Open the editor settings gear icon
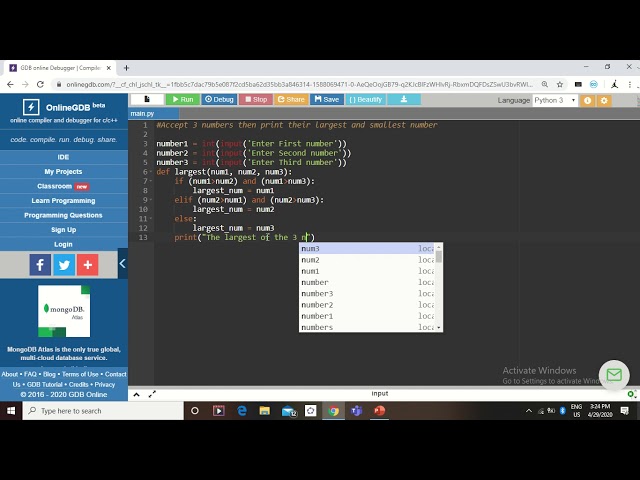The width and height of the screenshot is (640, 480). click(x=604, y=100)
